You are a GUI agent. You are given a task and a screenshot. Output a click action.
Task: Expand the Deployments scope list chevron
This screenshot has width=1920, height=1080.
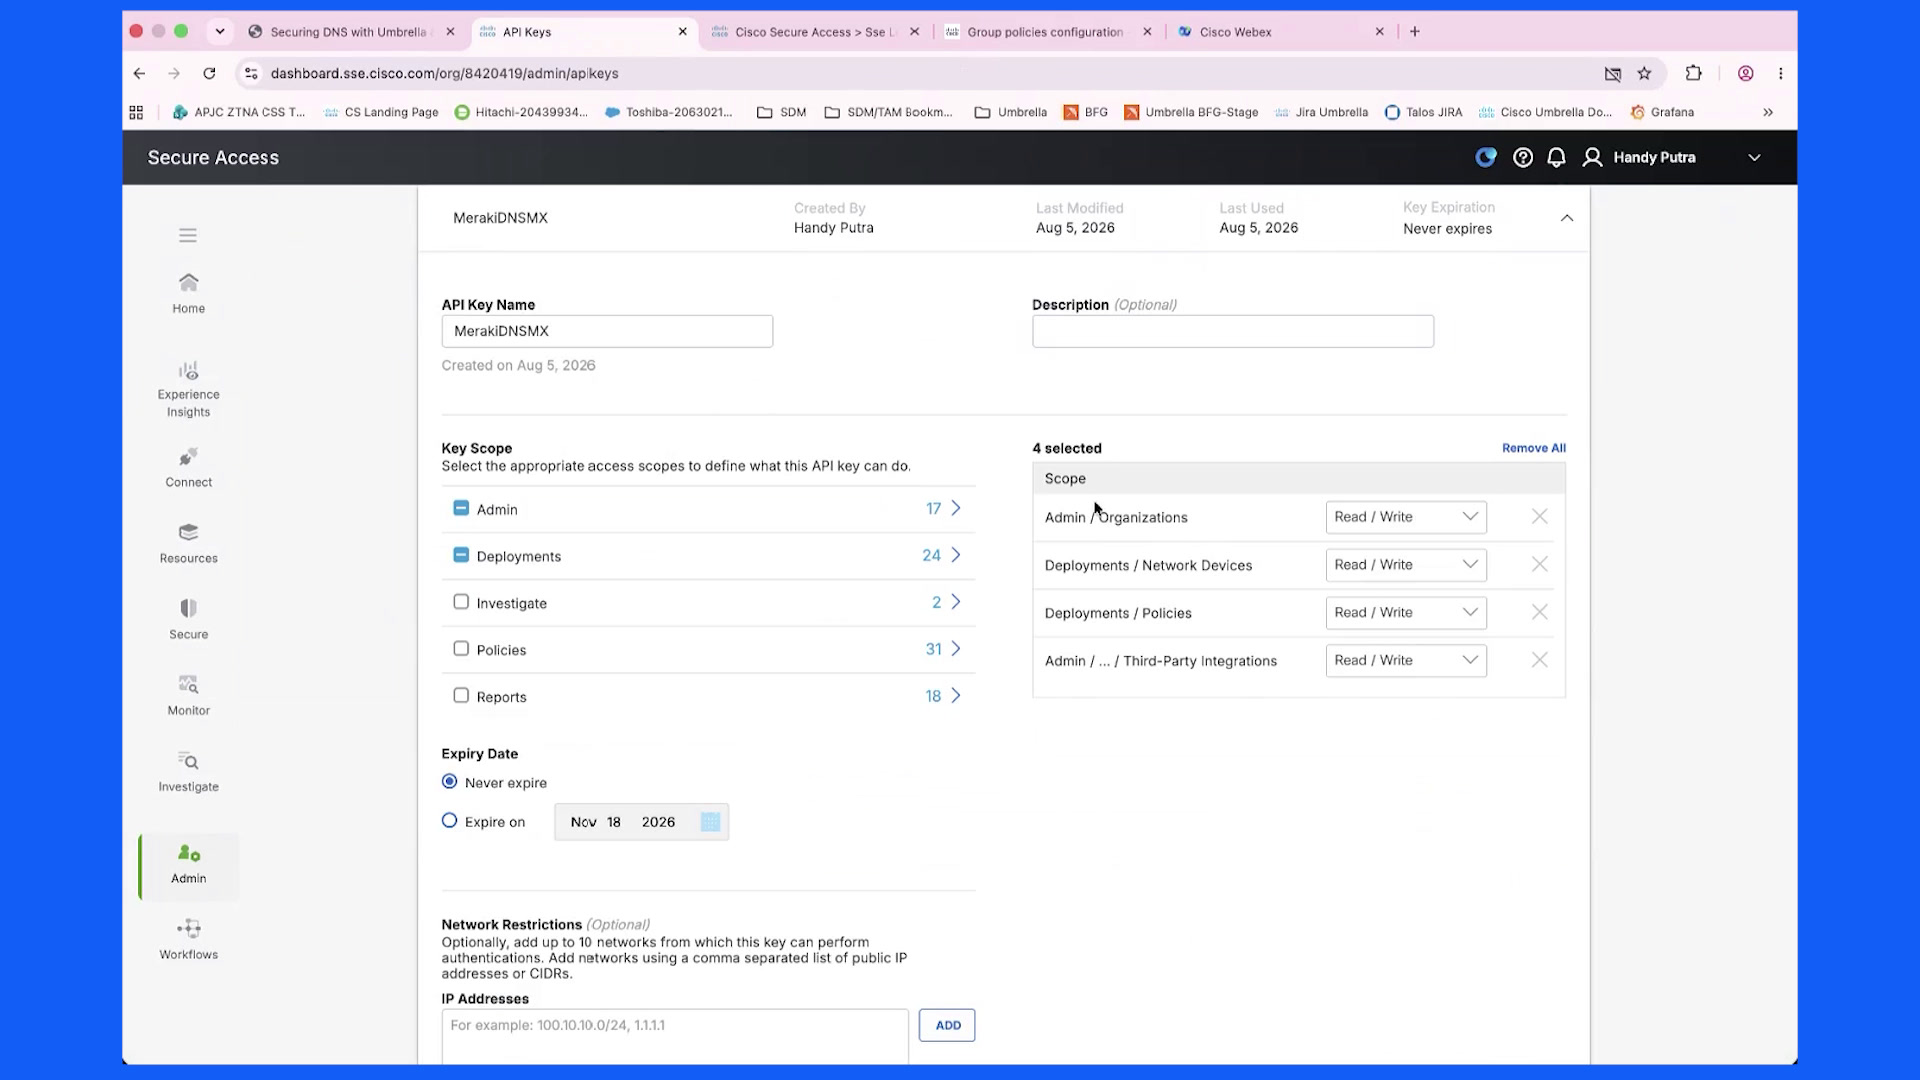coord(956,555)
